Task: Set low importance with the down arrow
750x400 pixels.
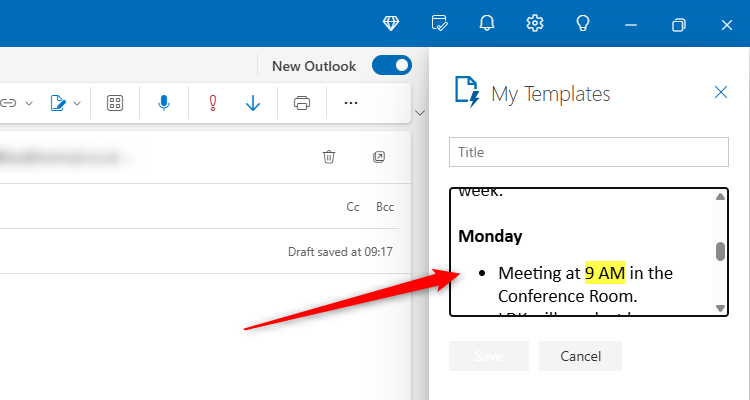Action: [x=253, y=102]
